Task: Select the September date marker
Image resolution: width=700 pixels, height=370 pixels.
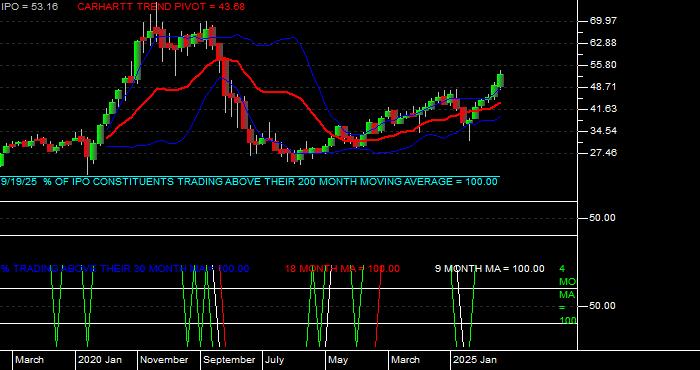Action: [x=229, y=360]
